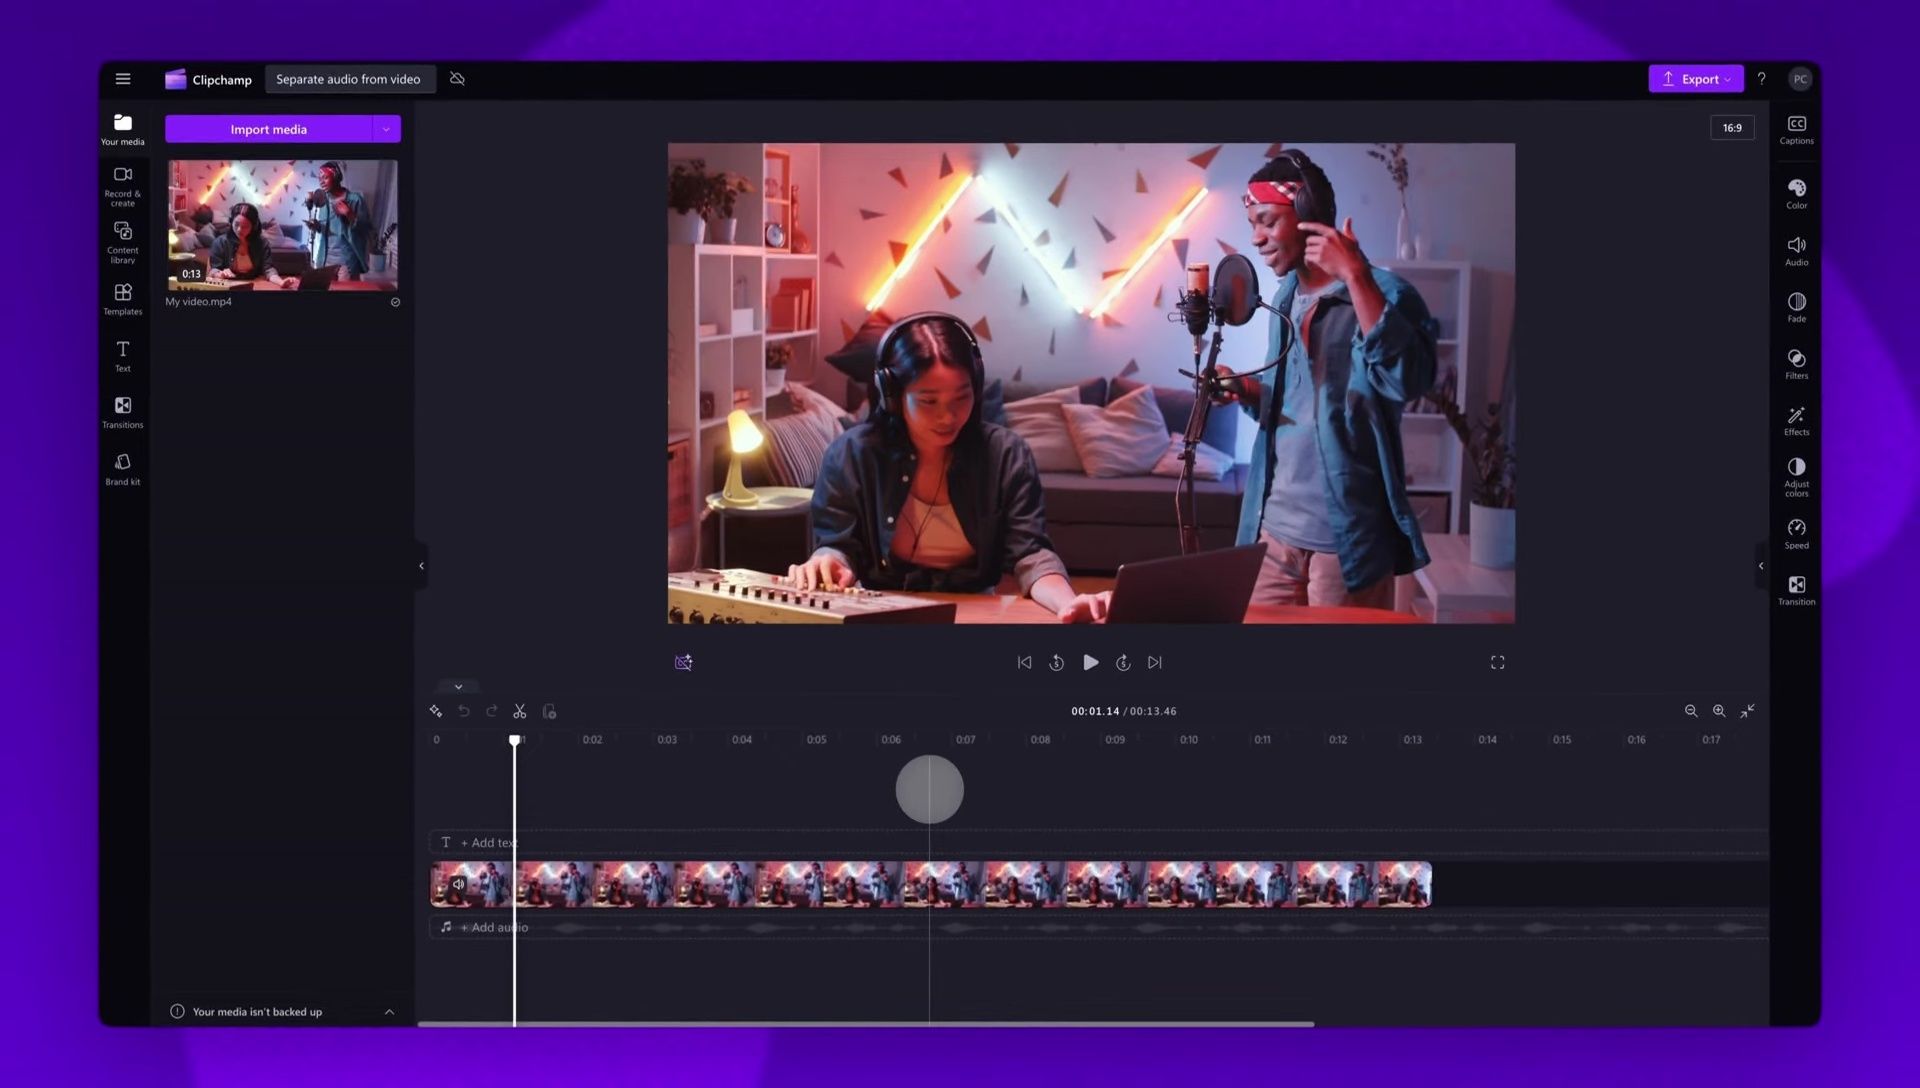Open the hamburger main menu
The width and height of the screenshot is (1920, 1088).
point(123,79)
